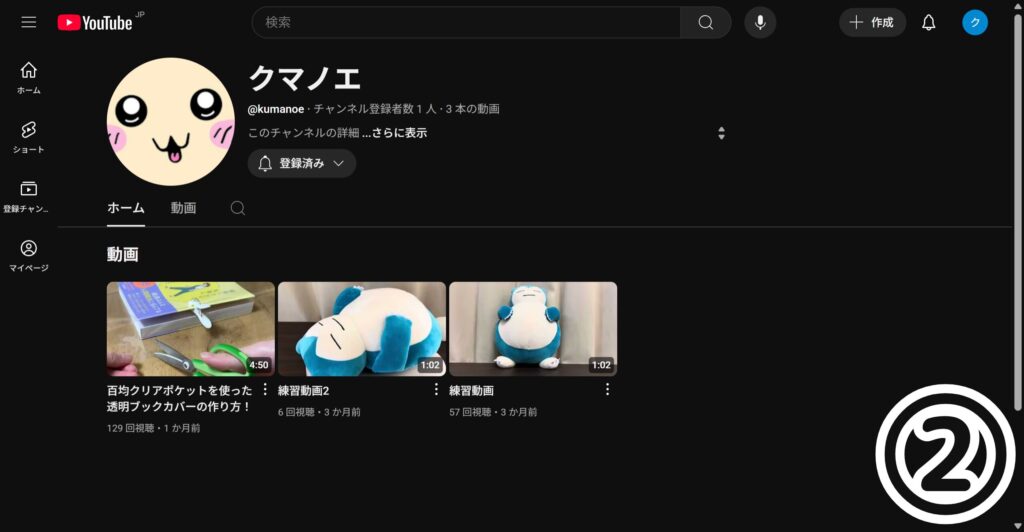Click the up-down arrow beside channel description
This screenshot has height=532, width=1024.
[721, 133]
